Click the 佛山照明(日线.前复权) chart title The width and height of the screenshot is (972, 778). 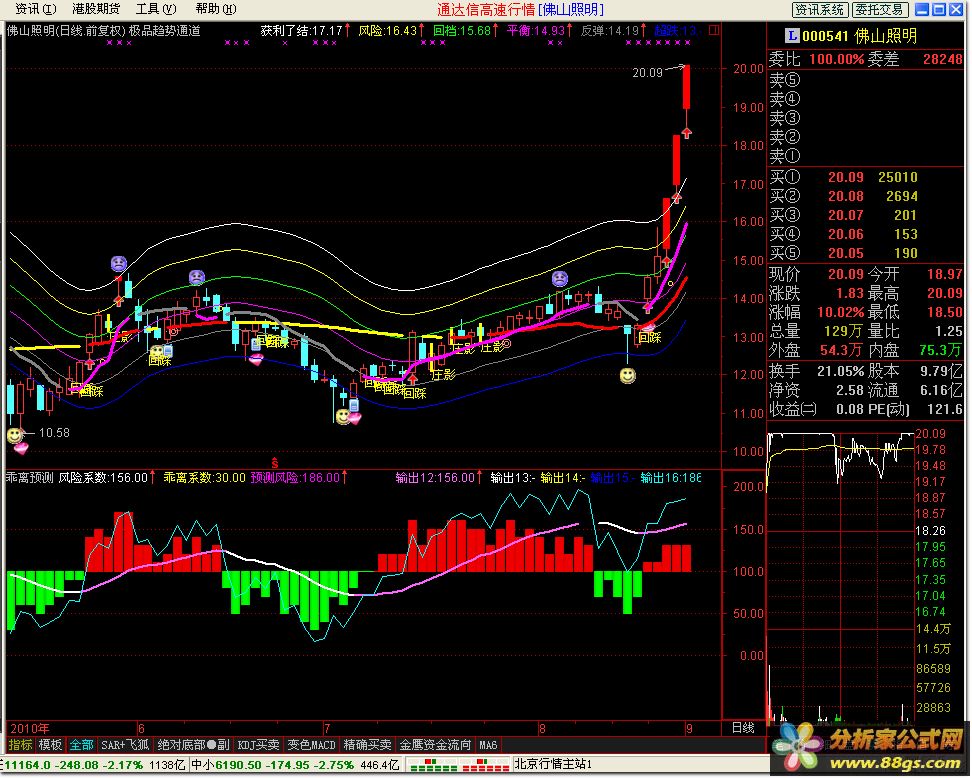[x=66, y=30]
